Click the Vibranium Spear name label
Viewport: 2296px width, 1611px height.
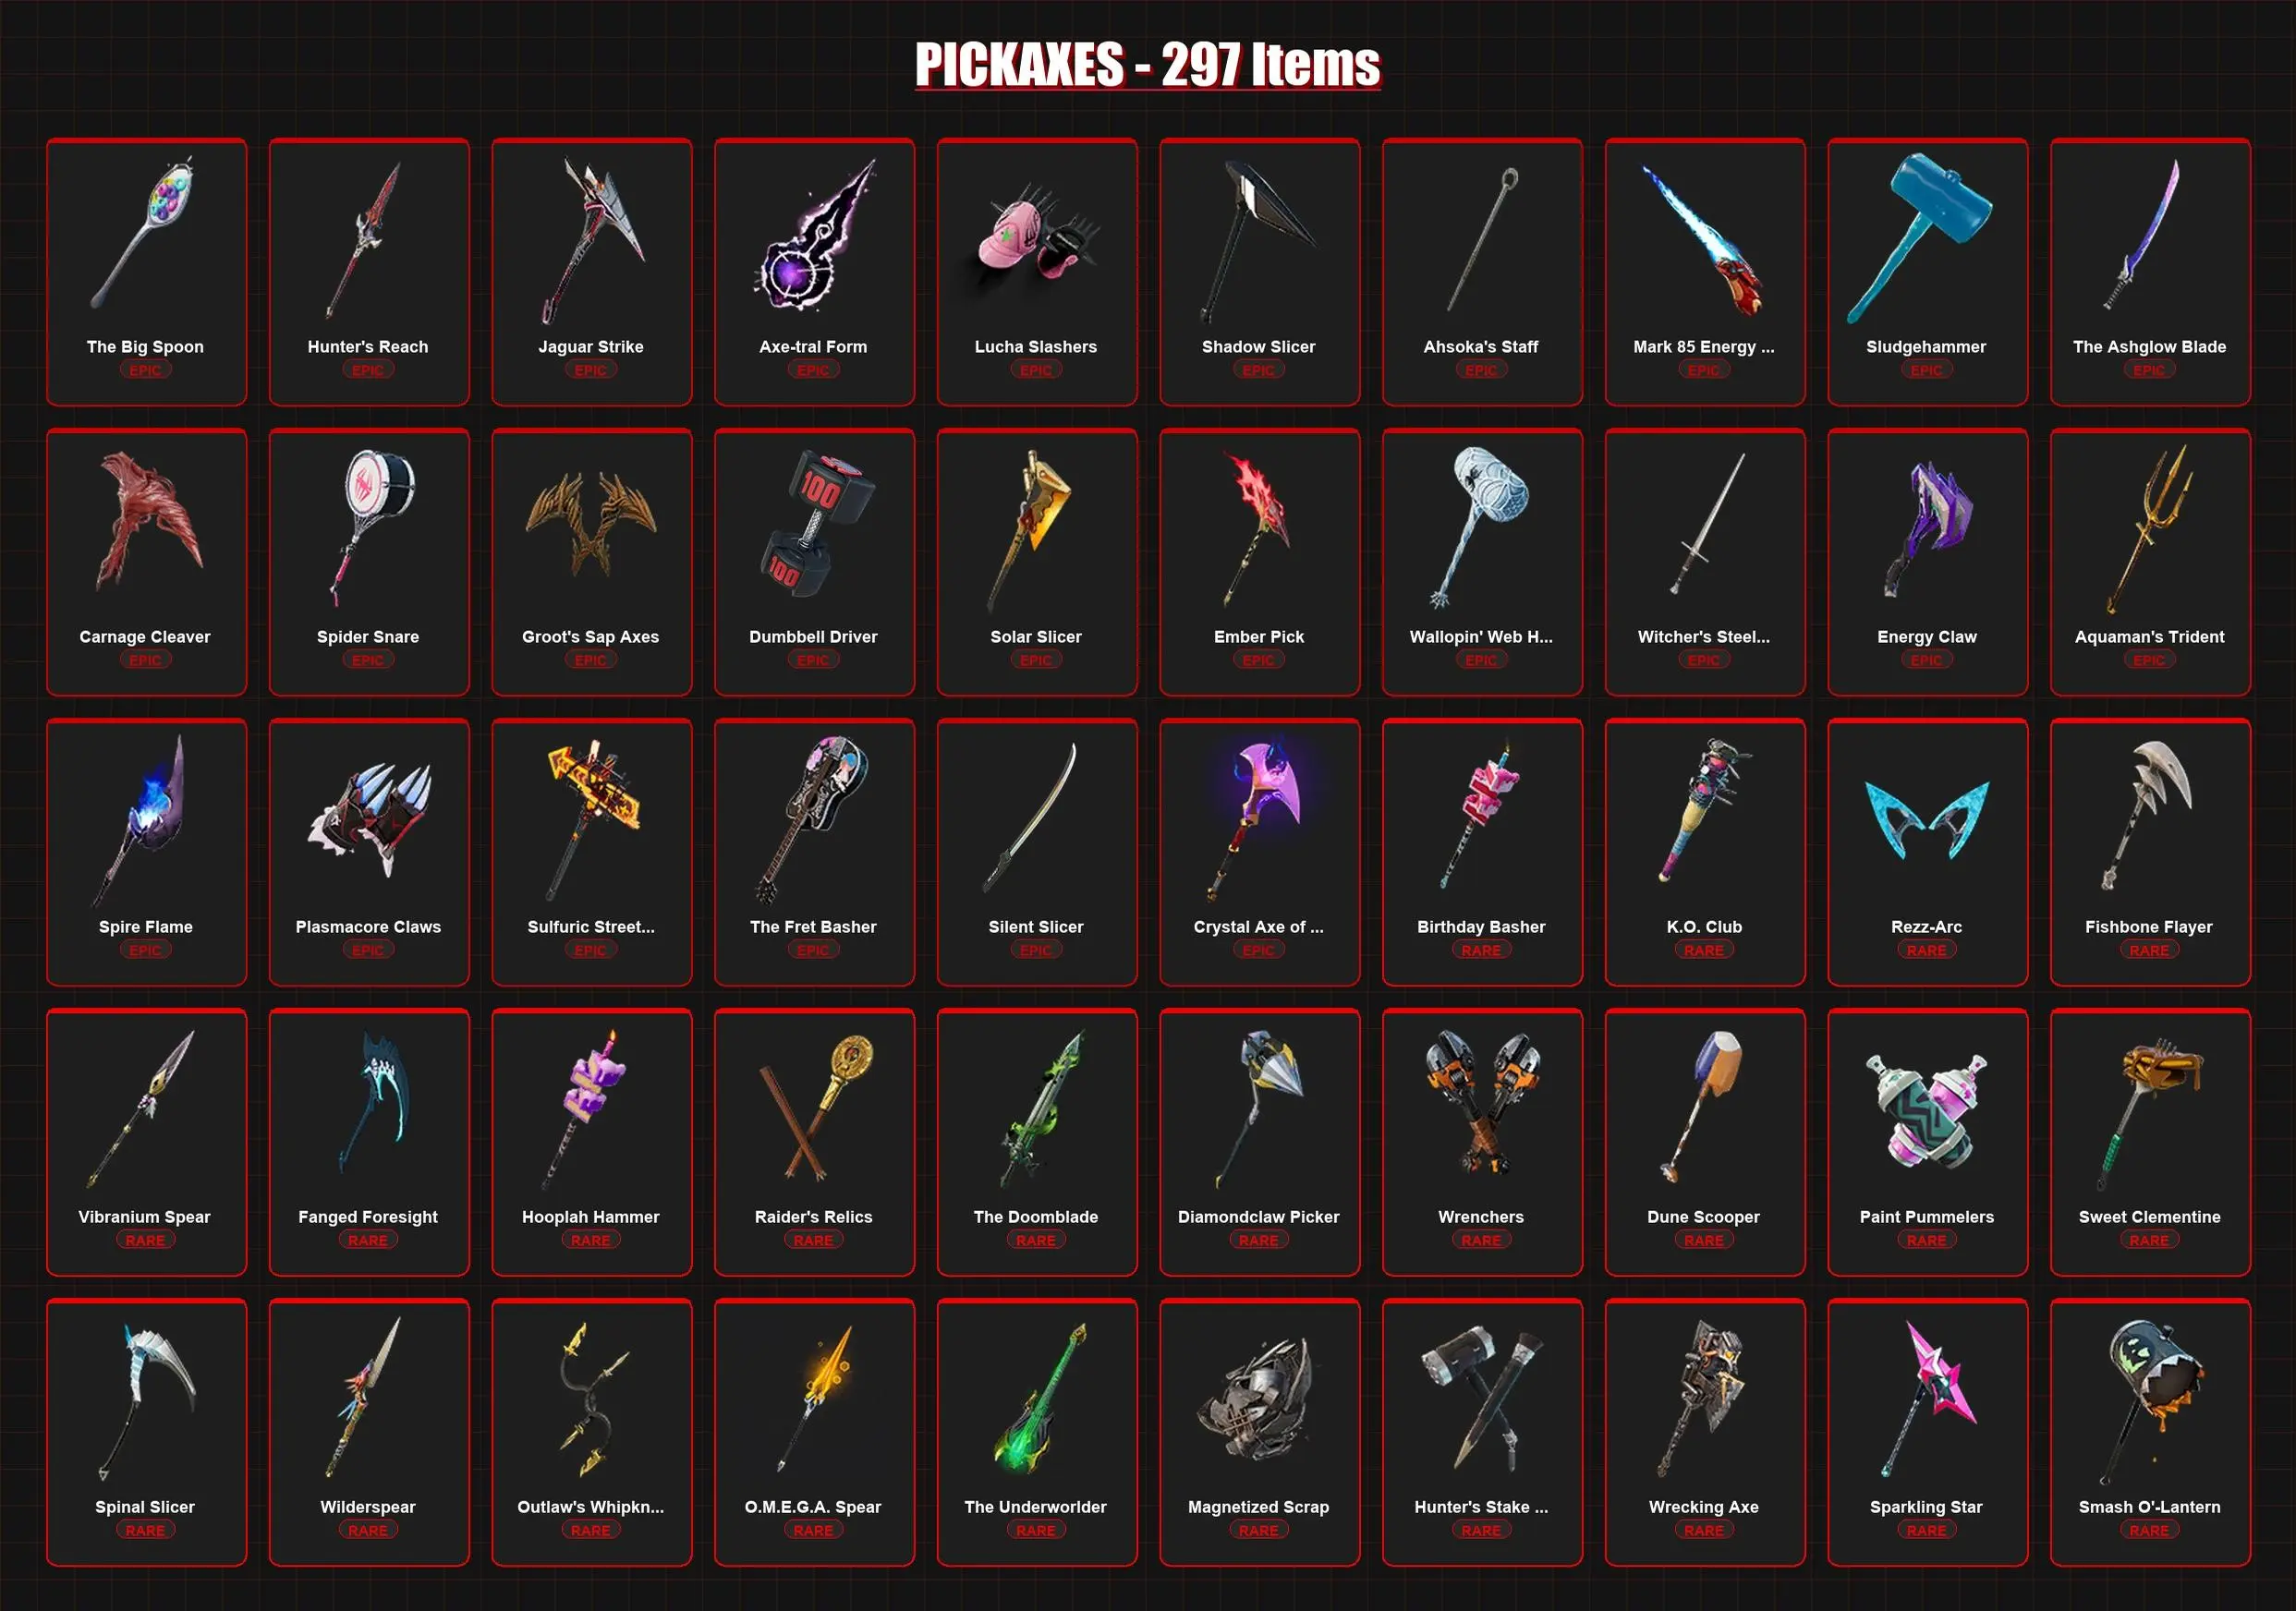[145, 1217]
